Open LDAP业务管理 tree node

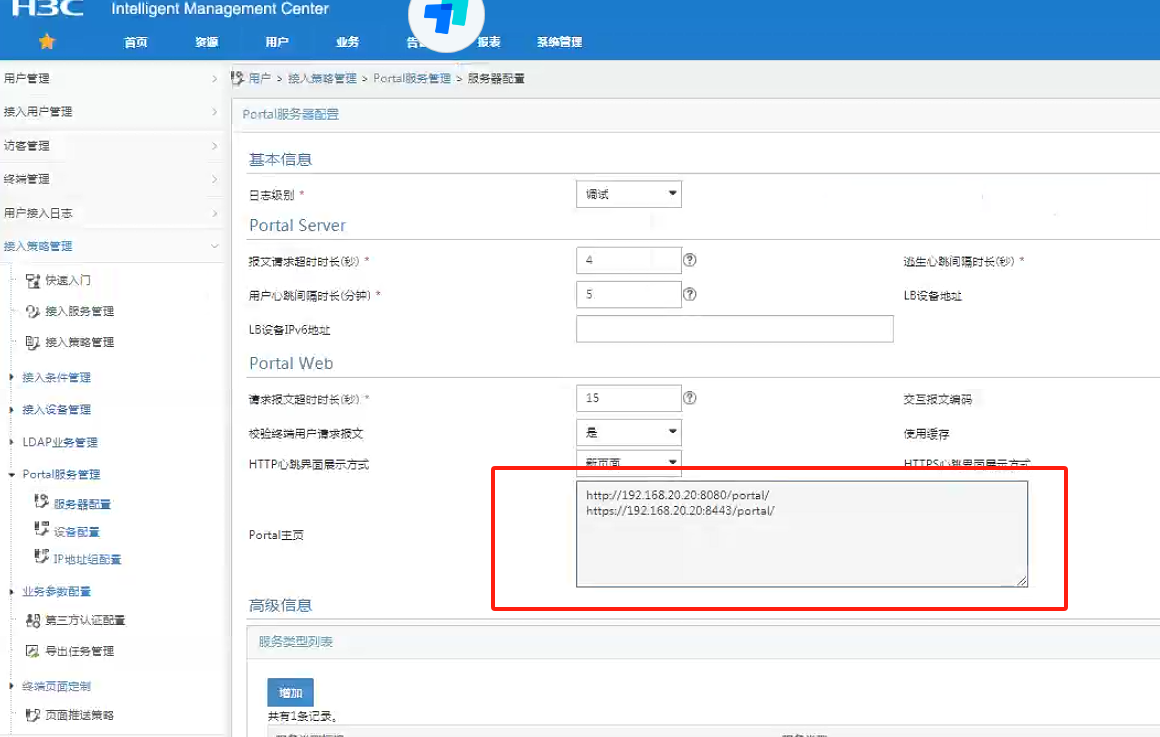[x=59, y=442]
